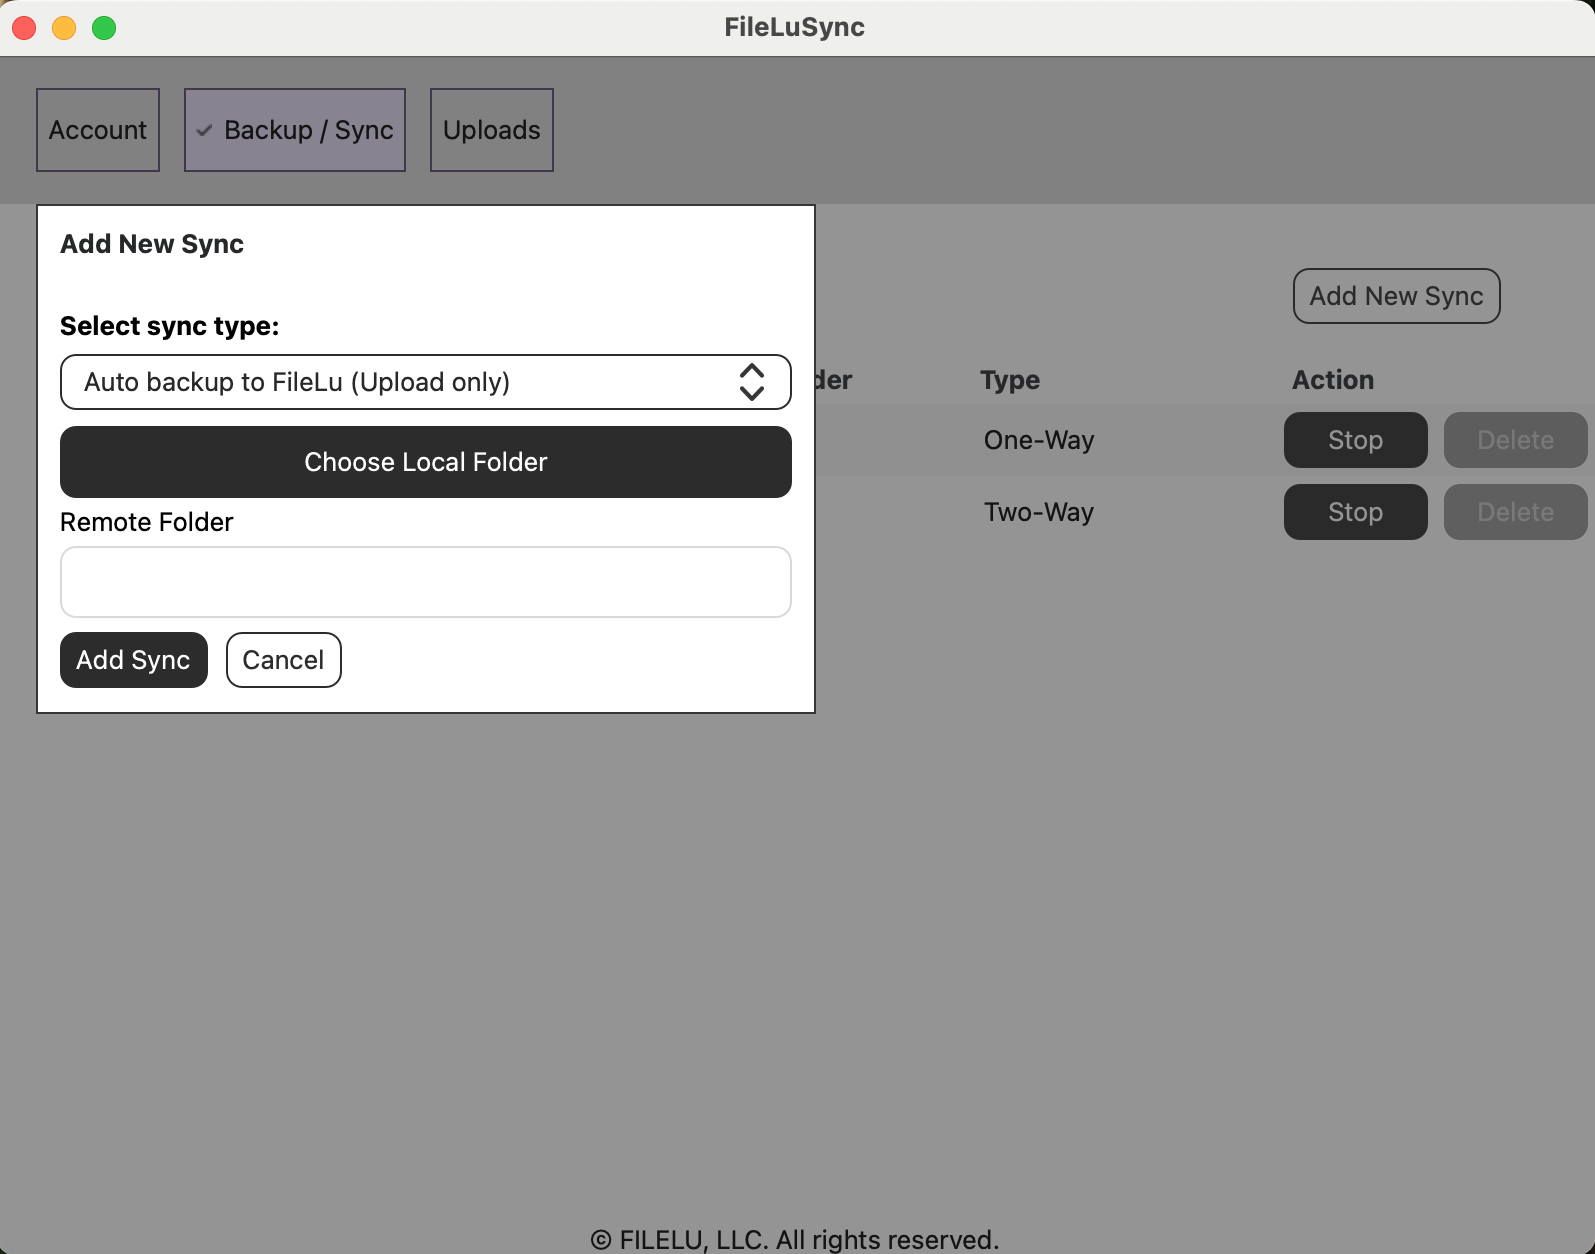This screenshot has width=1595, height=1254.
Task: Select the One-Way type cell
Action: (x=1039, y=440)
